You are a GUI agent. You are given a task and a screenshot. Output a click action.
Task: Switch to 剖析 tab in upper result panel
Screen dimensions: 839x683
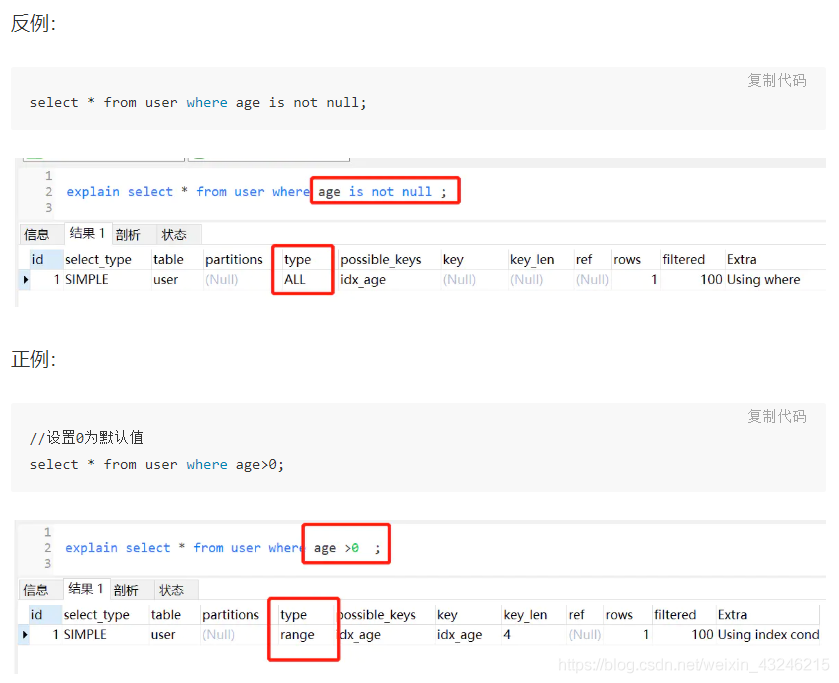[128, 234]
